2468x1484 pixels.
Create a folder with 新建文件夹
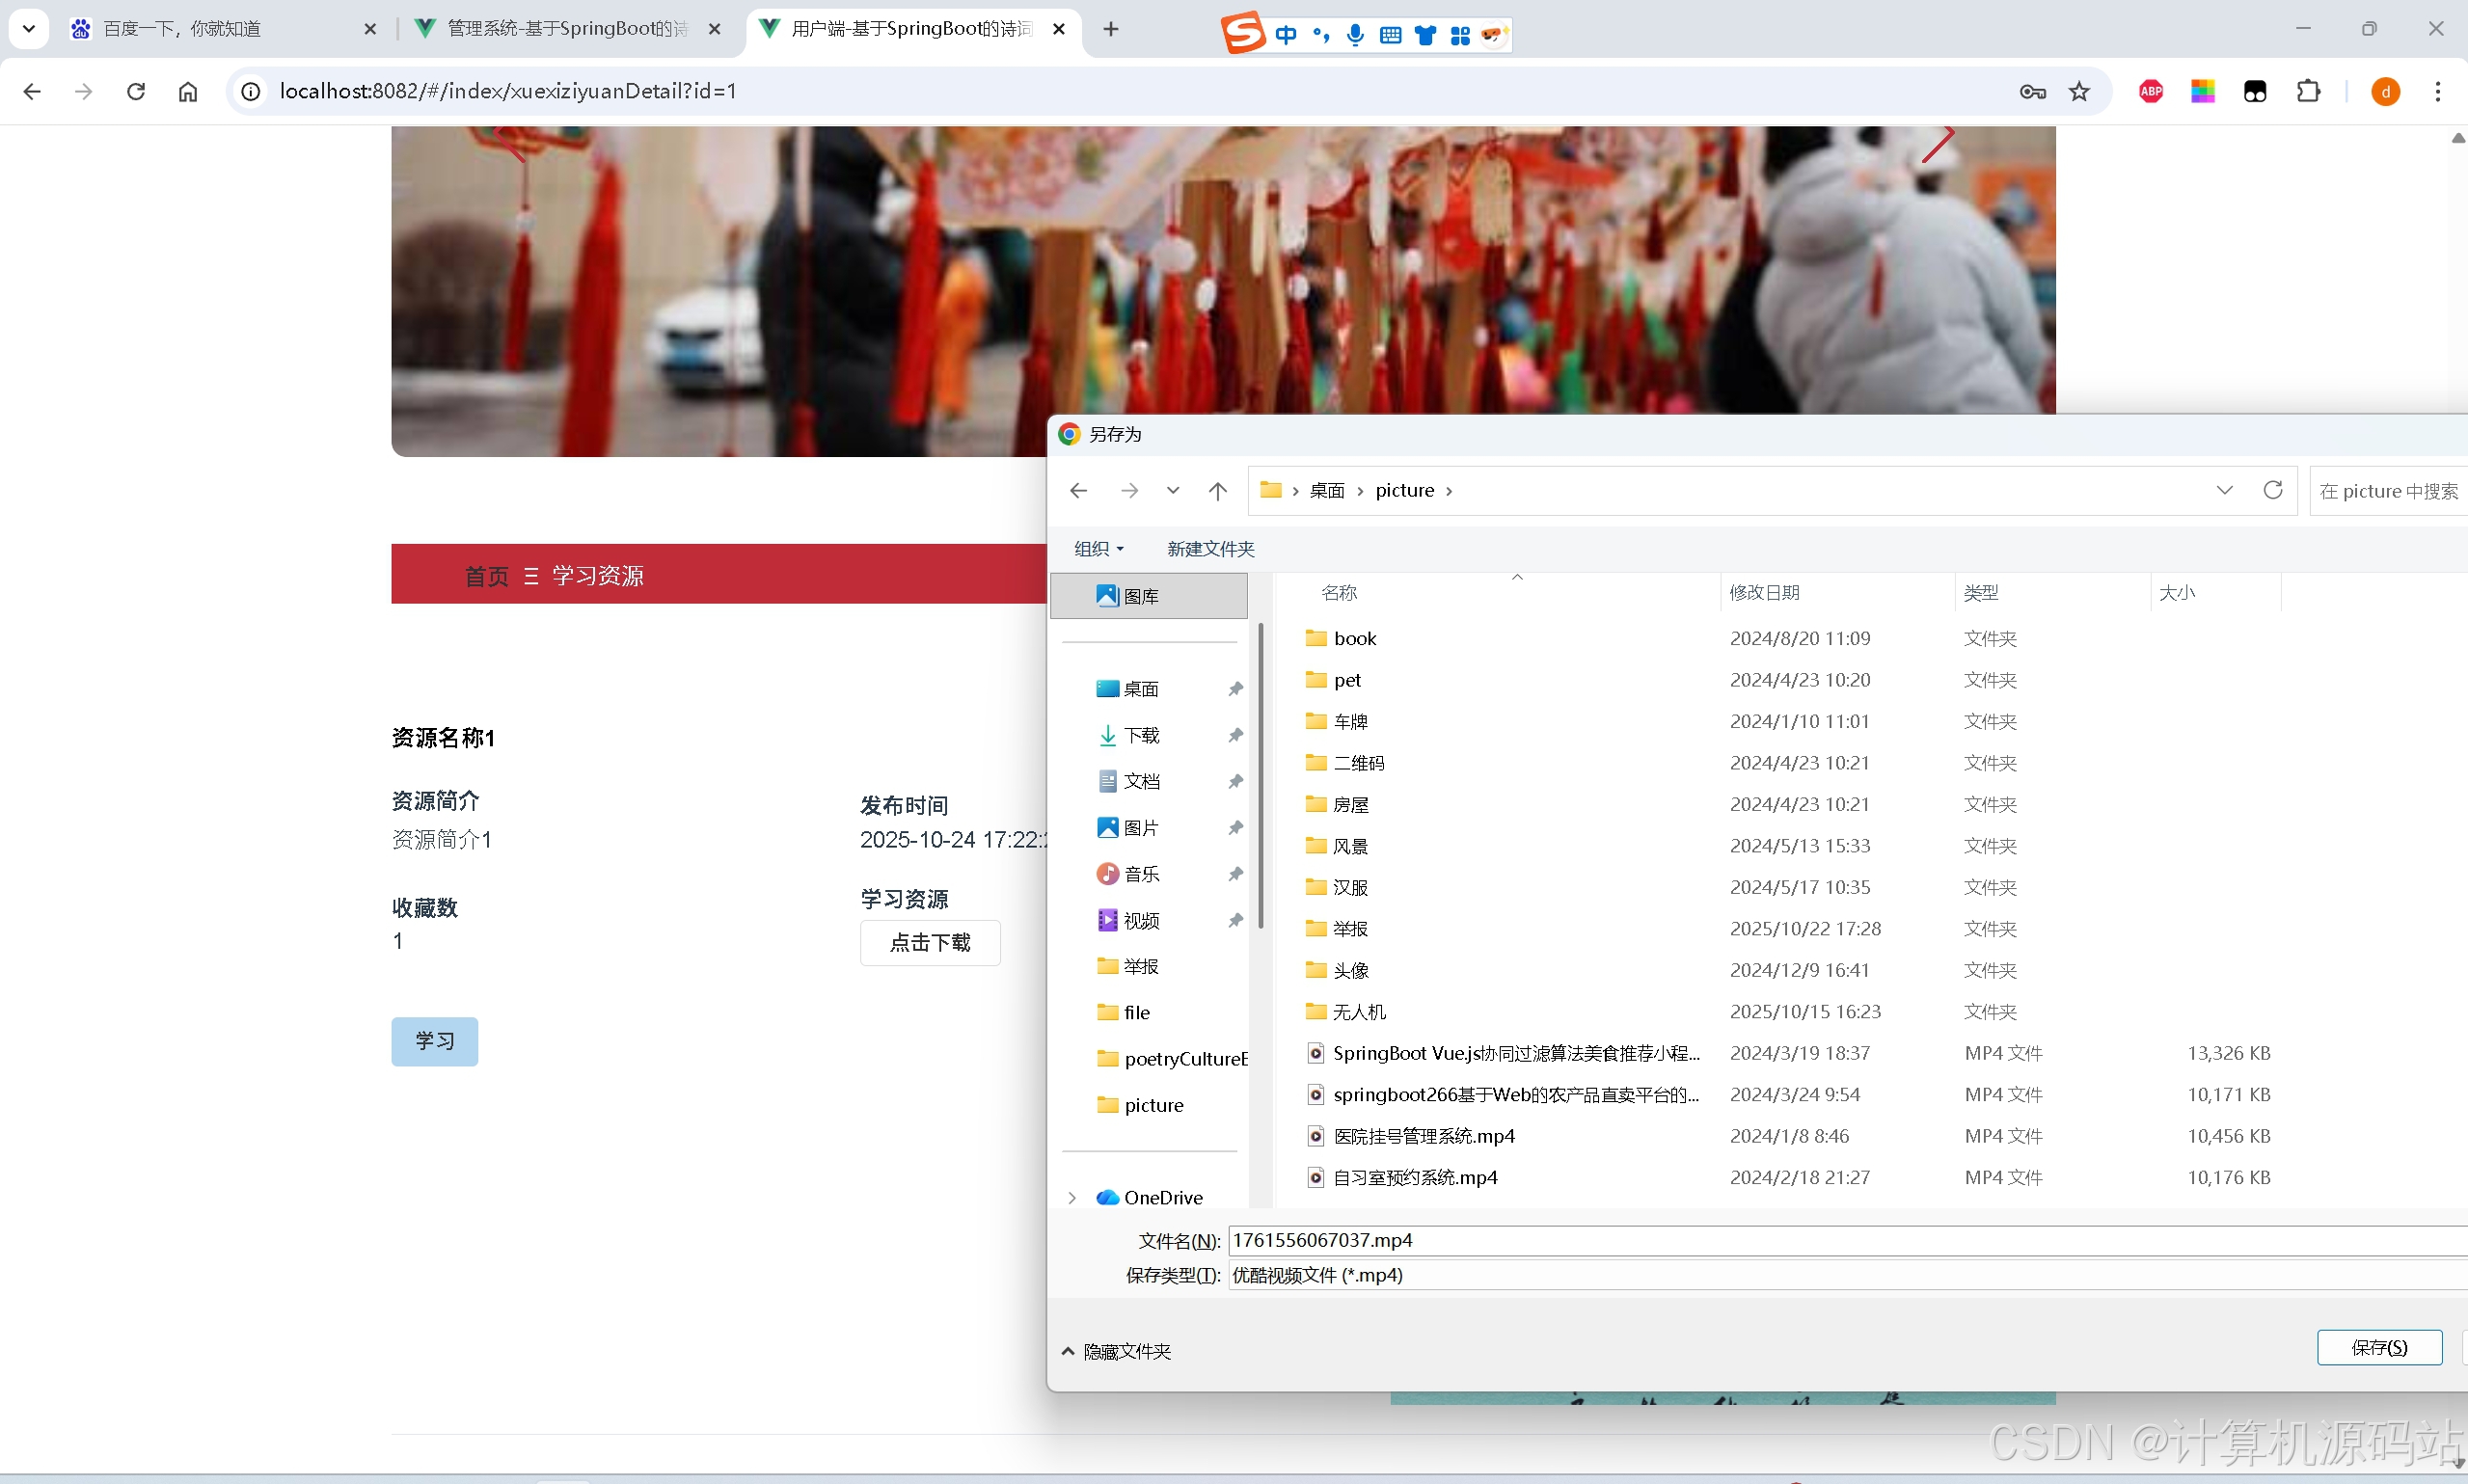point(1210,549)
